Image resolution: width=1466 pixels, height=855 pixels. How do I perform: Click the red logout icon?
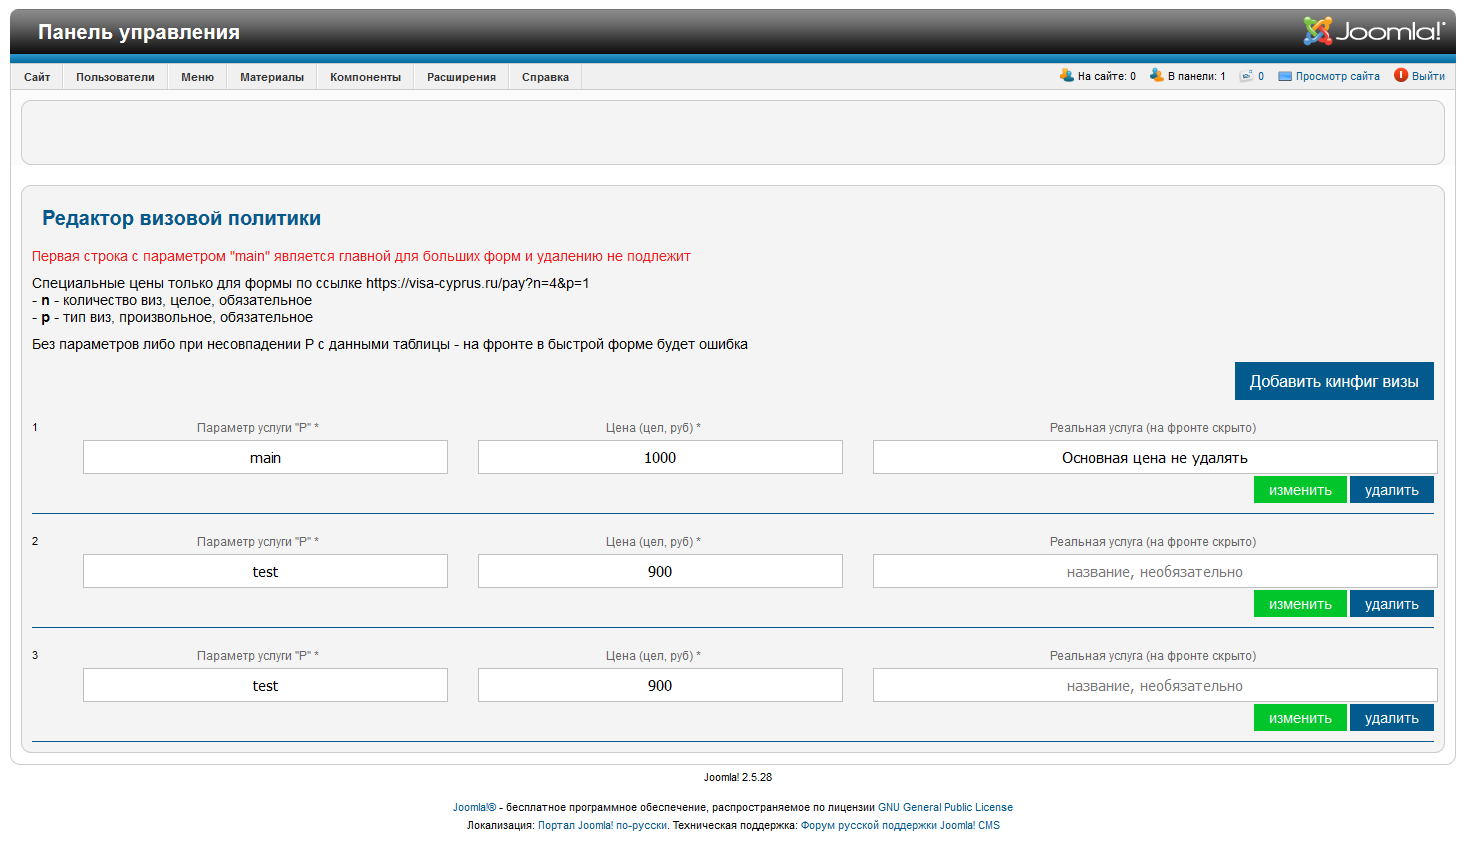tap(1401, 75)
